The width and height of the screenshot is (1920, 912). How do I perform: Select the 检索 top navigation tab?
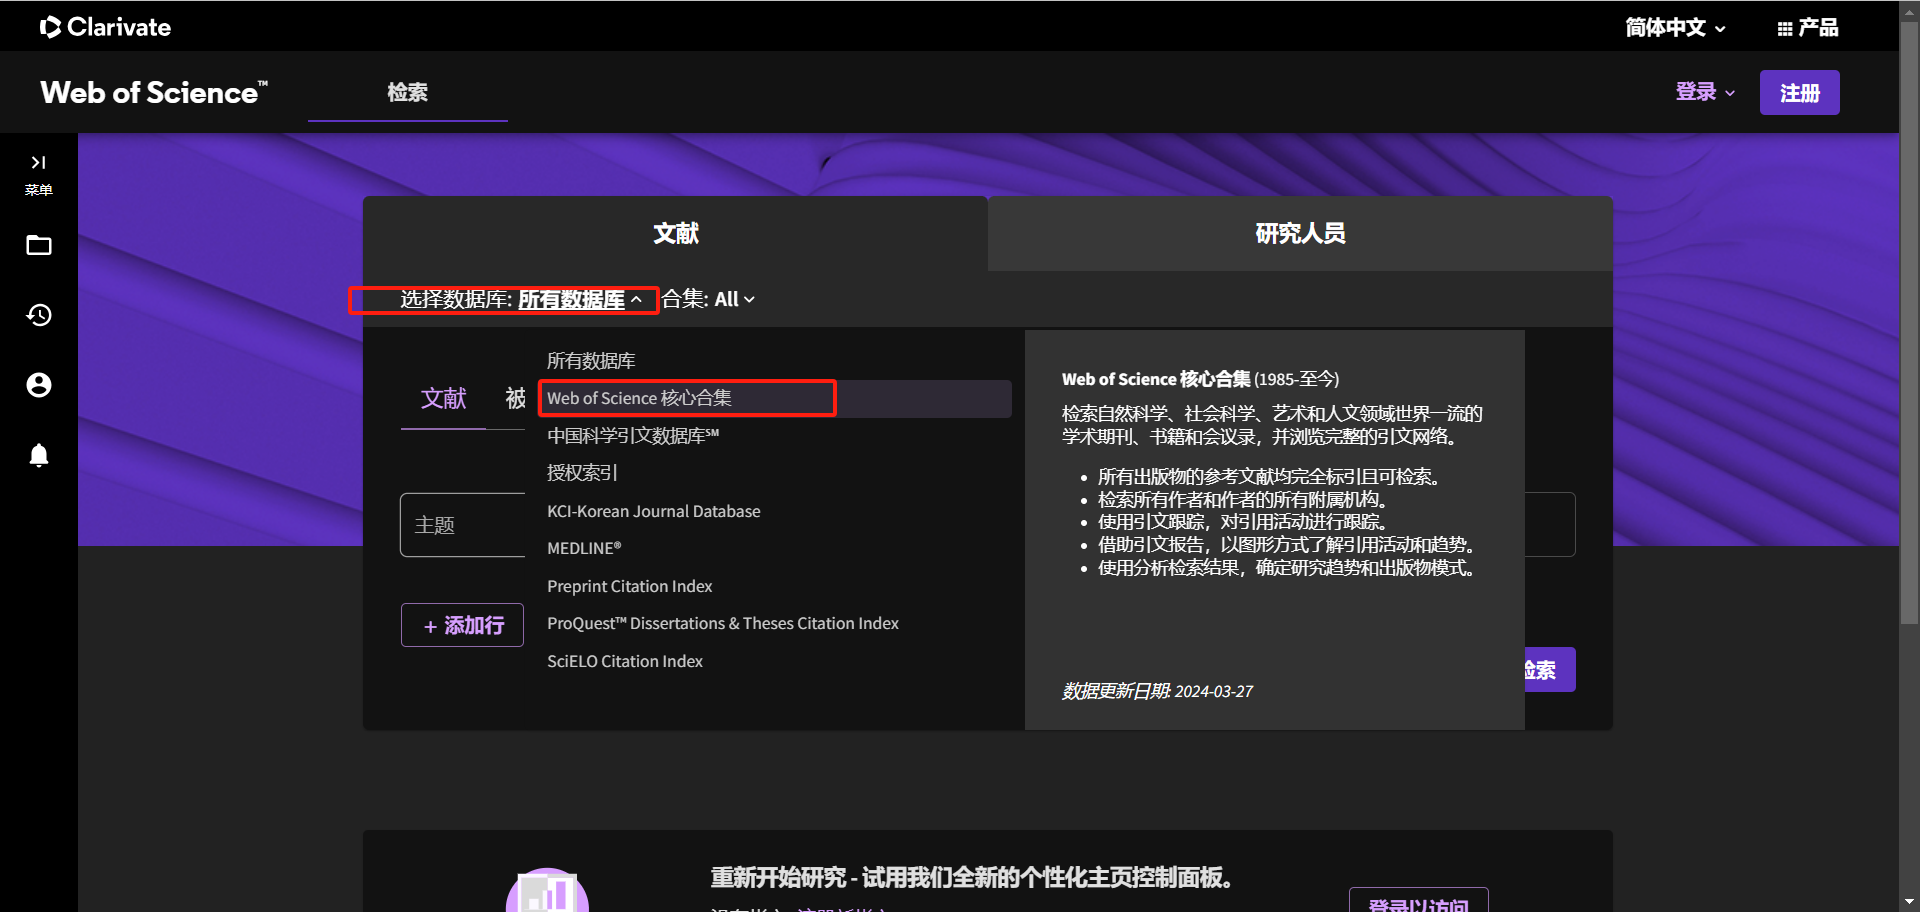click(408, 92)
